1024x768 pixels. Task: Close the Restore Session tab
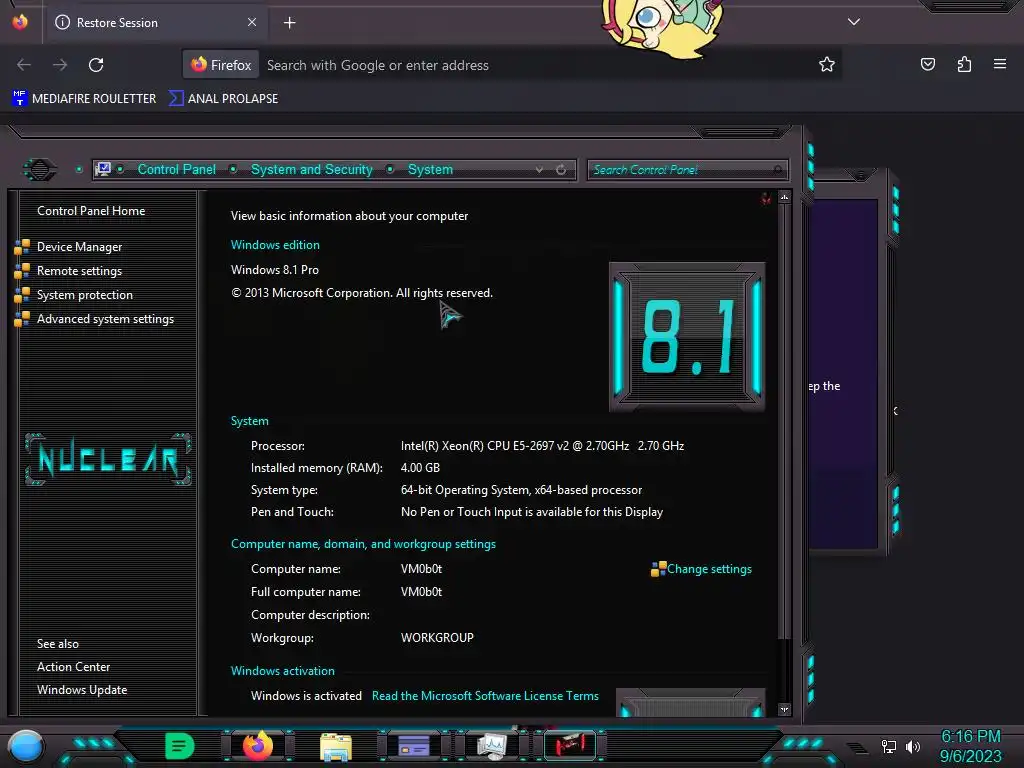tap(251, 22)
